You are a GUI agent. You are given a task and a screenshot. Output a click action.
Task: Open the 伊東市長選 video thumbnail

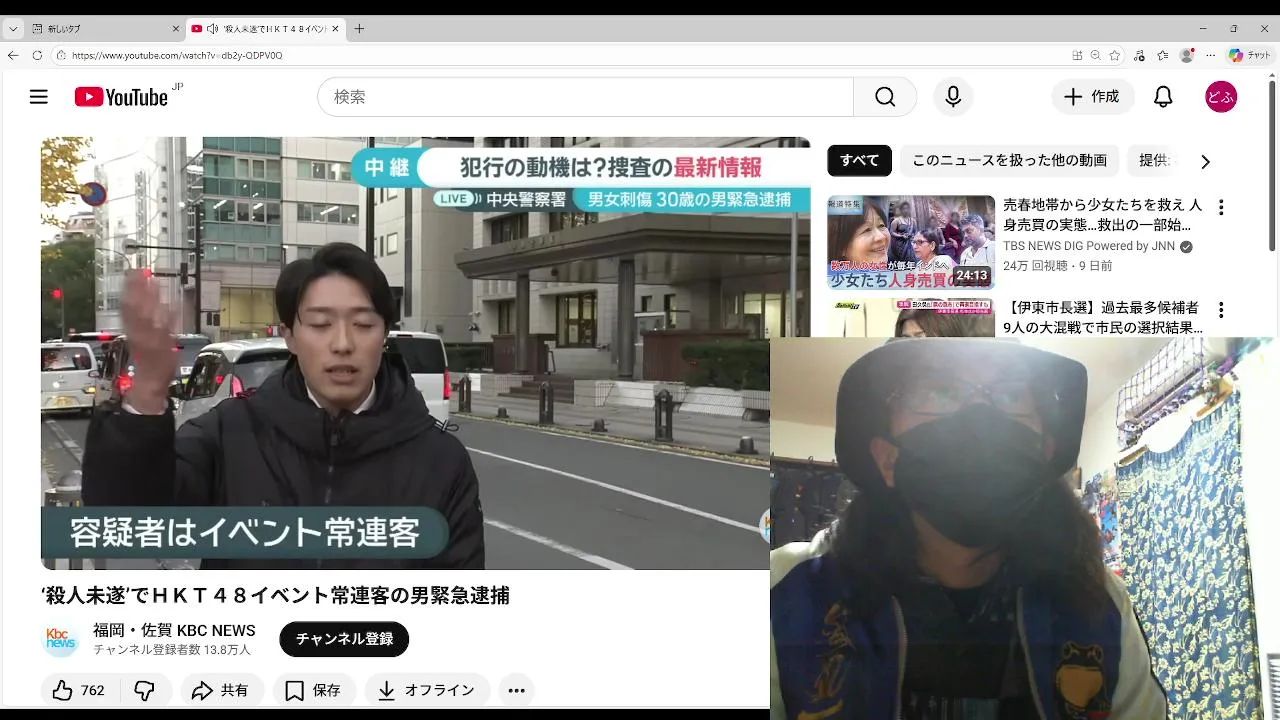(911, 317)
